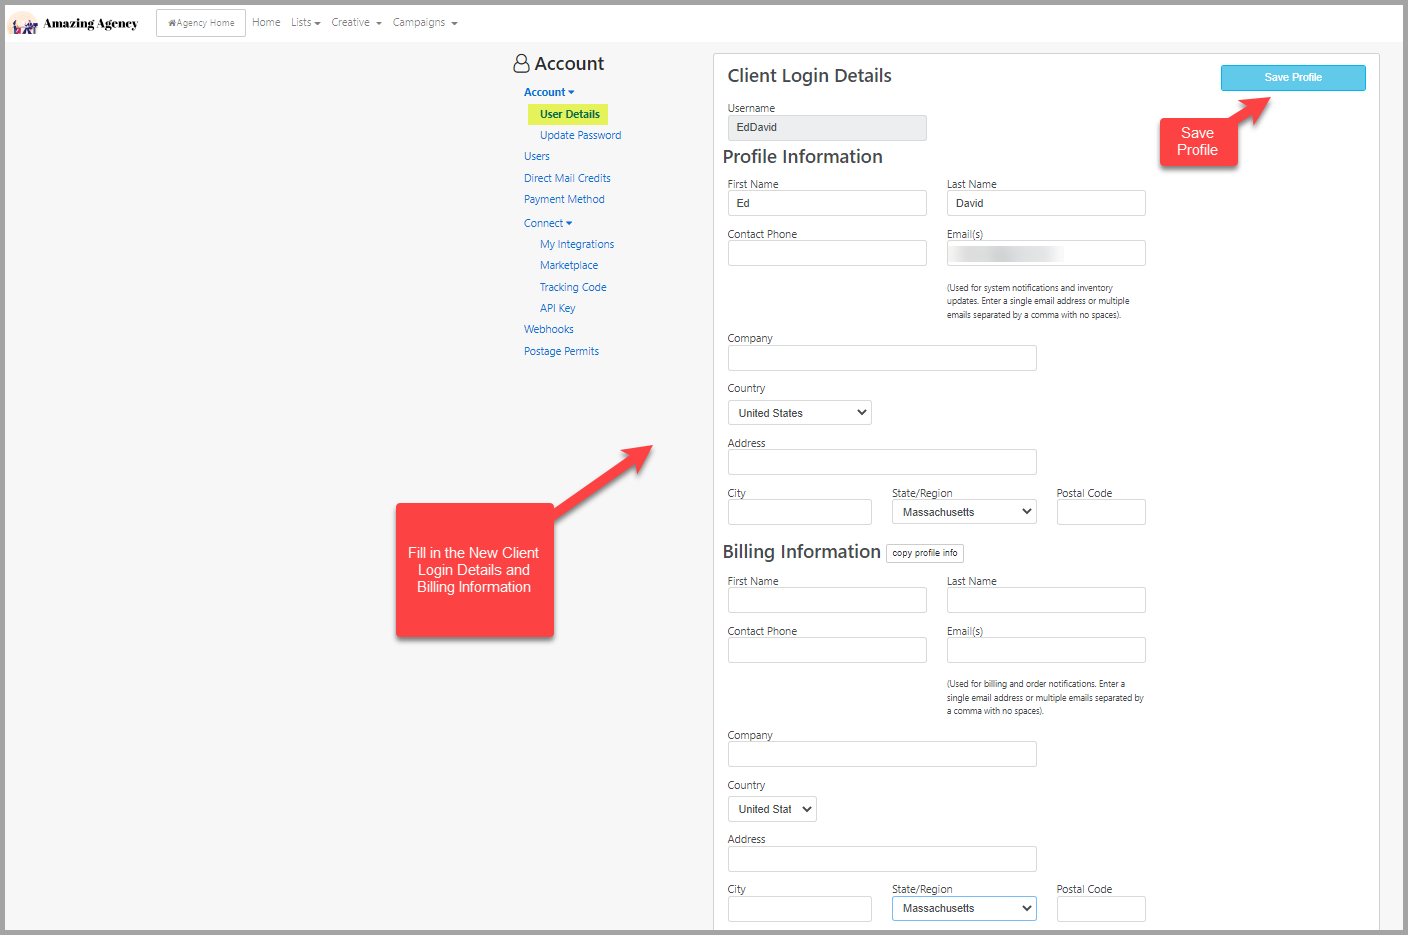Open the Lists dropdown menu
Image resolution: width=1408 pixels, height=935 pixels.
tap(306, 22)
